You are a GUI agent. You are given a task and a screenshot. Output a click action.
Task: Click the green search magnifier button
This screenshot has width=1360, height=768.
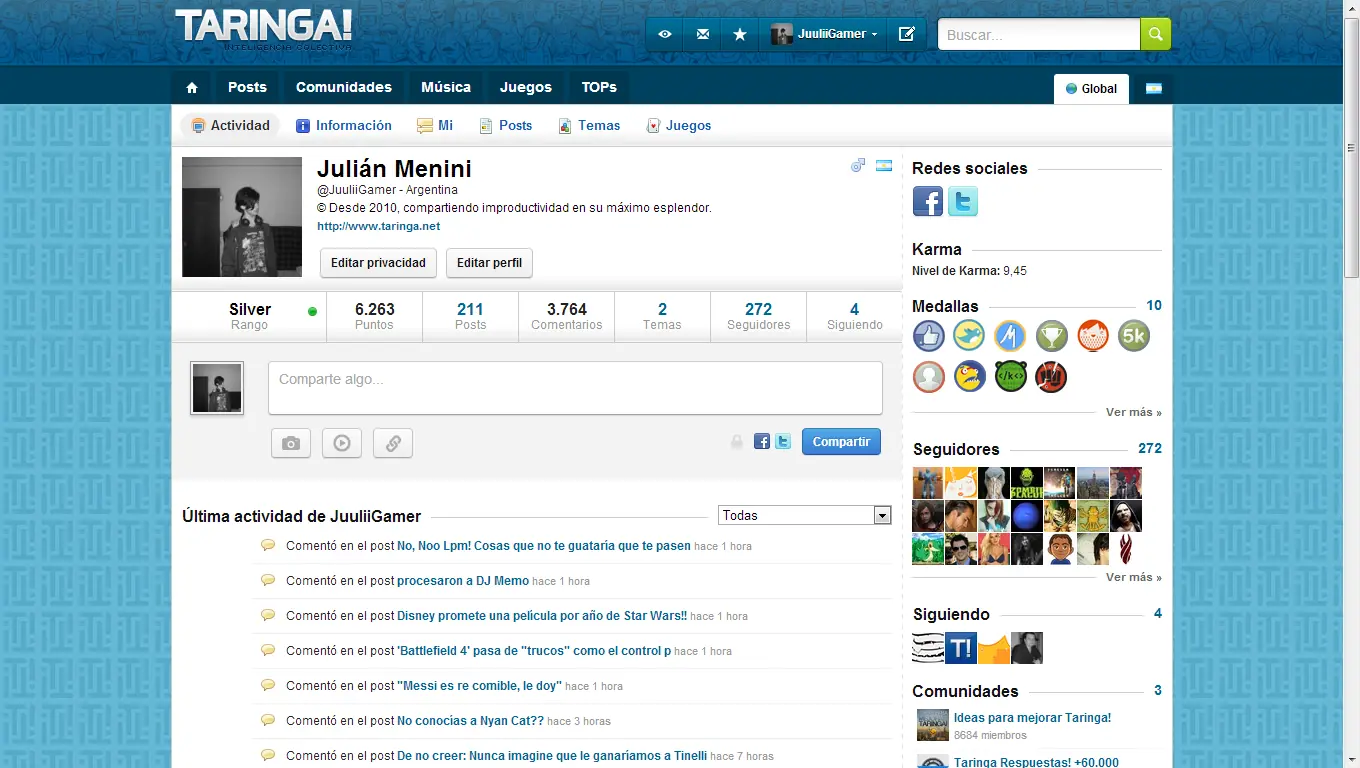point(1155,34)
